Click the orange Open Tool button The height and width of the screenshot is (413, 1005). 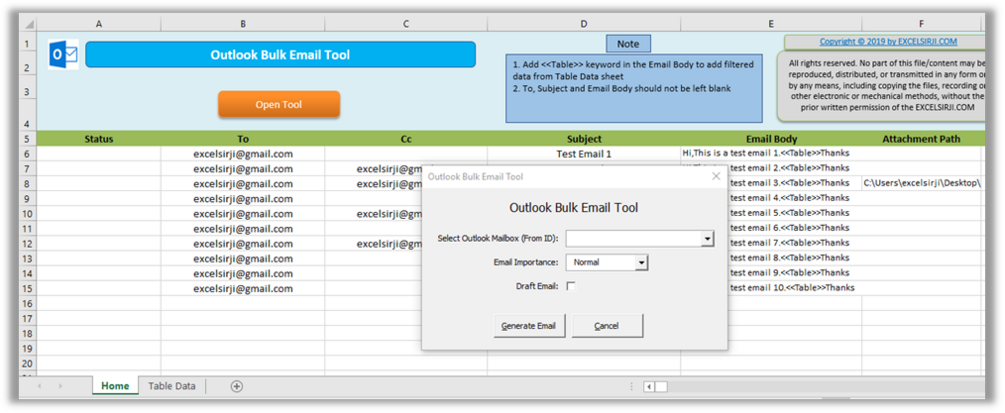coord(279,105)
